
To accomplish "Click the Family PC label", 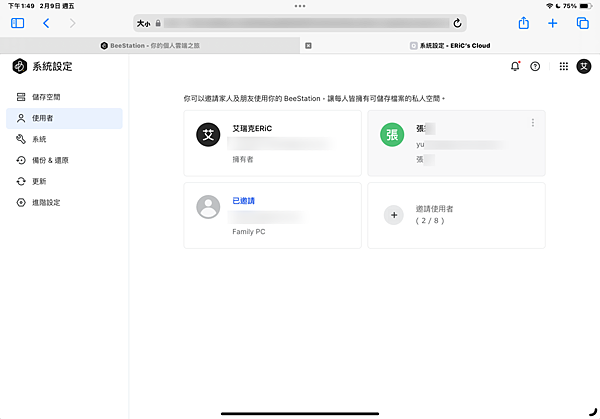I will click(249, 232).
